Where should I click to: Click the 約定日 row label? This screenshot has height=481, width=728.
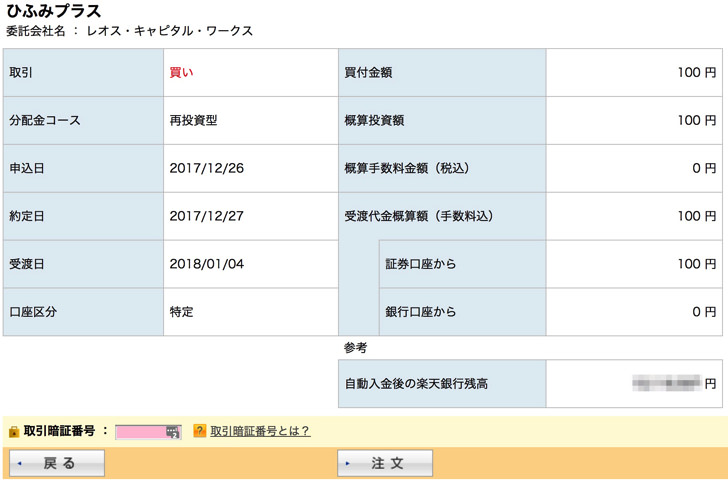coord(26,216)
